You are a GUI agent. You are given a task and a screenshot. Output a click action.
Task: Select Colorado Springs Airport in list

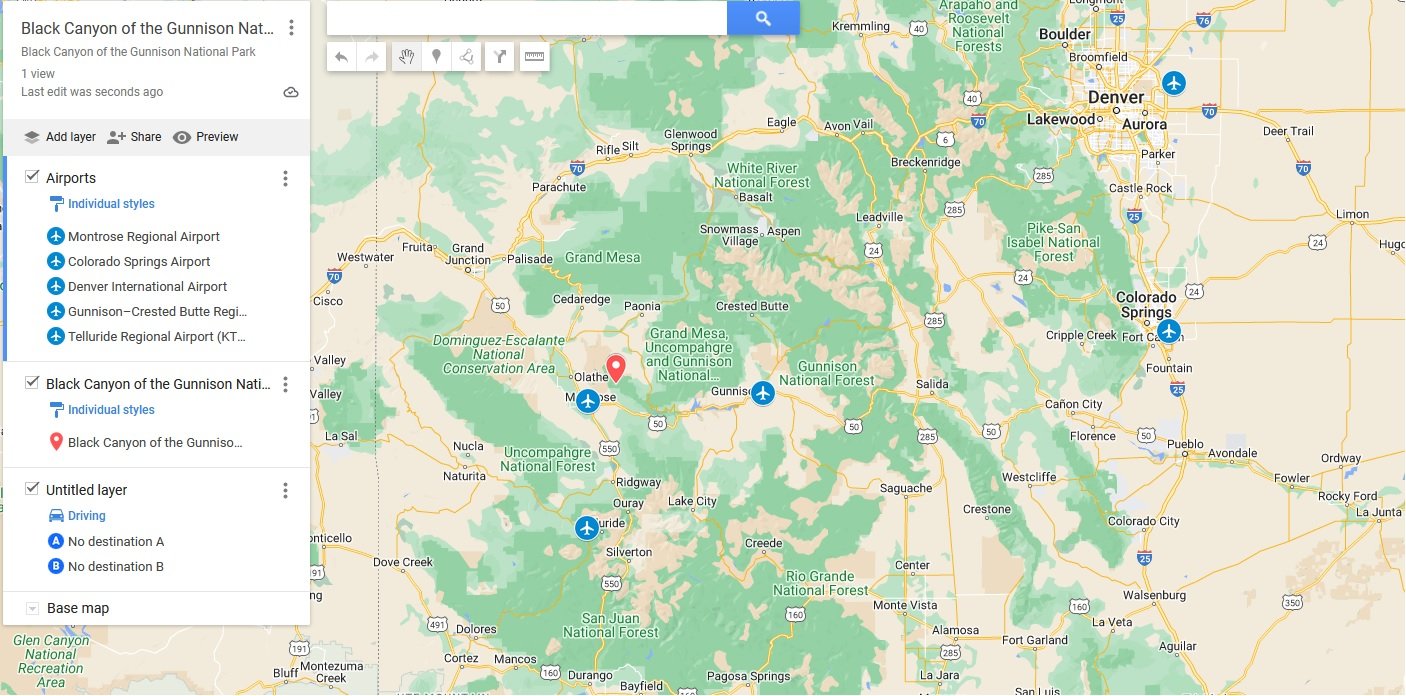point(139,262)
